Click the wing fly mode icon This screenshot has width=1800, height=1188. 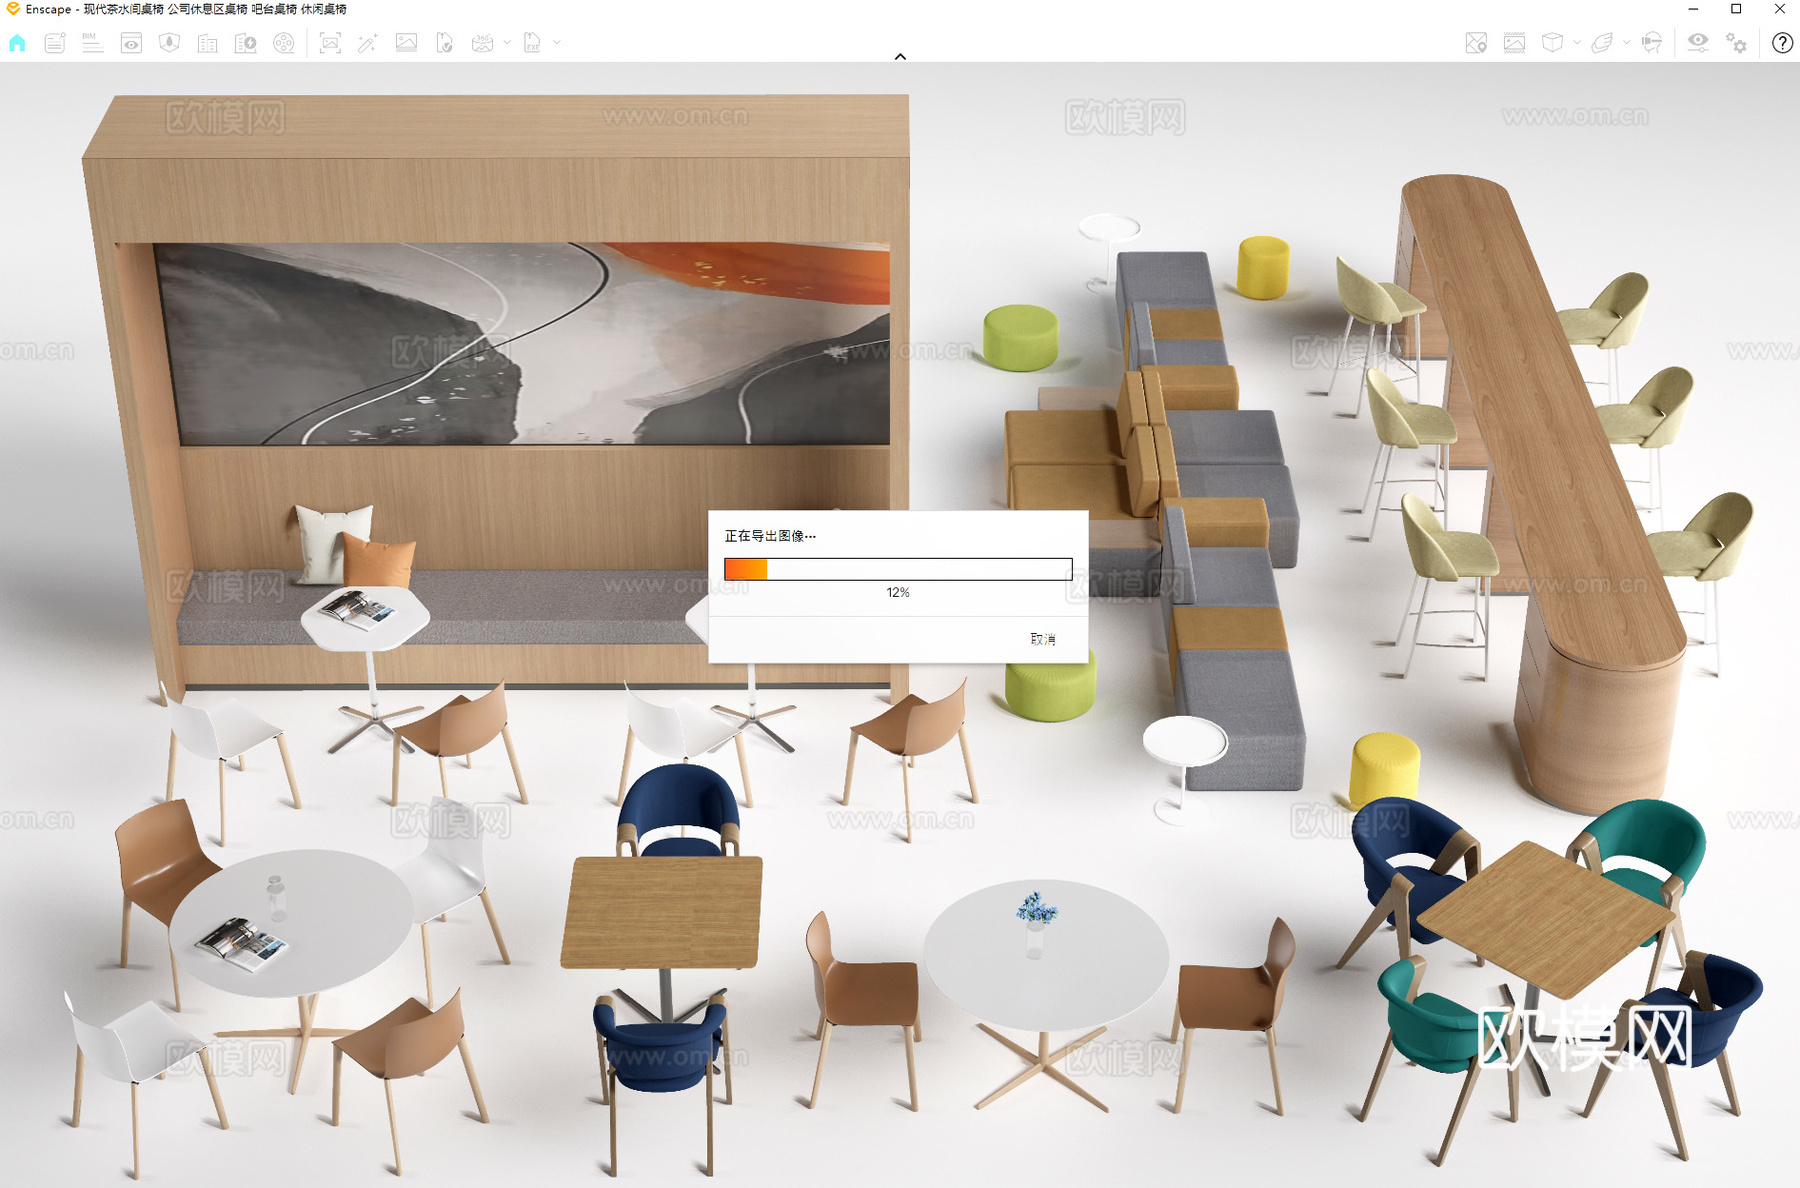[x=1602, y=43]
